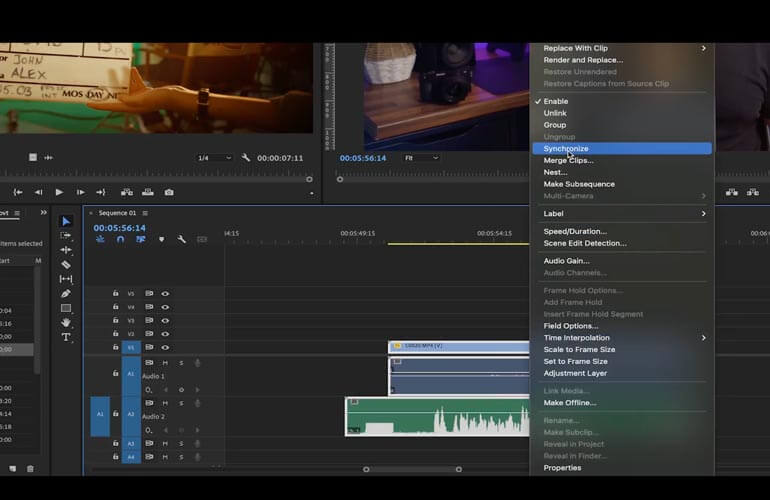Toggle V5 track lock
Screen dimensions: 770x500
coord(115,293)
